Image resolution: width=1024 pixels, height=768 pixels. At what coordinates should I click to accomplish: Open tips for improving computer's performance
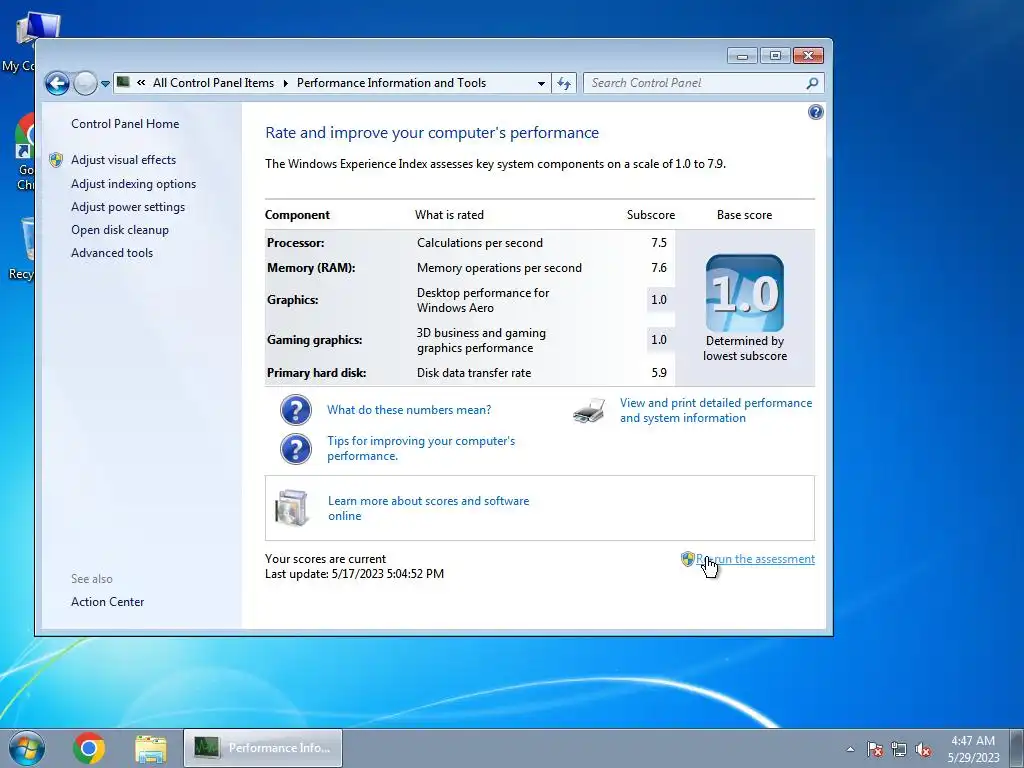pyautogui.click(x=421, y=448)
